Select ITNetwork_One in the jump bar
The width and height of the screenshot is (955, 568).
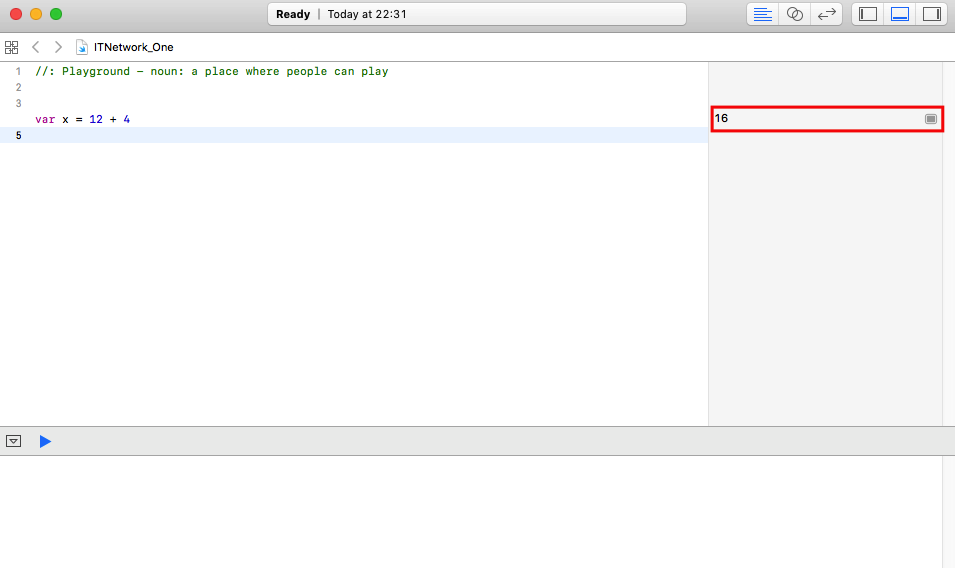[x=133, y=47]
